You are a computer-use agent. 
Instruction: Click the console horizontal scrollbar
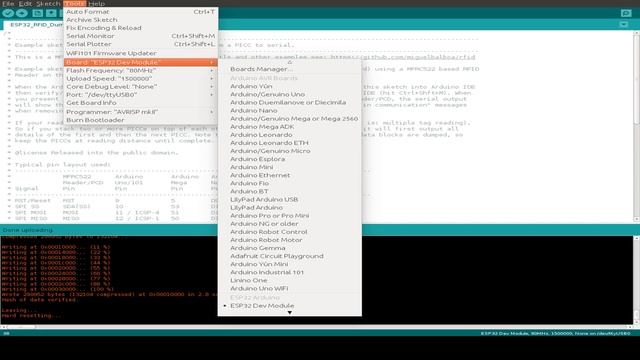(x=317, y=327)
